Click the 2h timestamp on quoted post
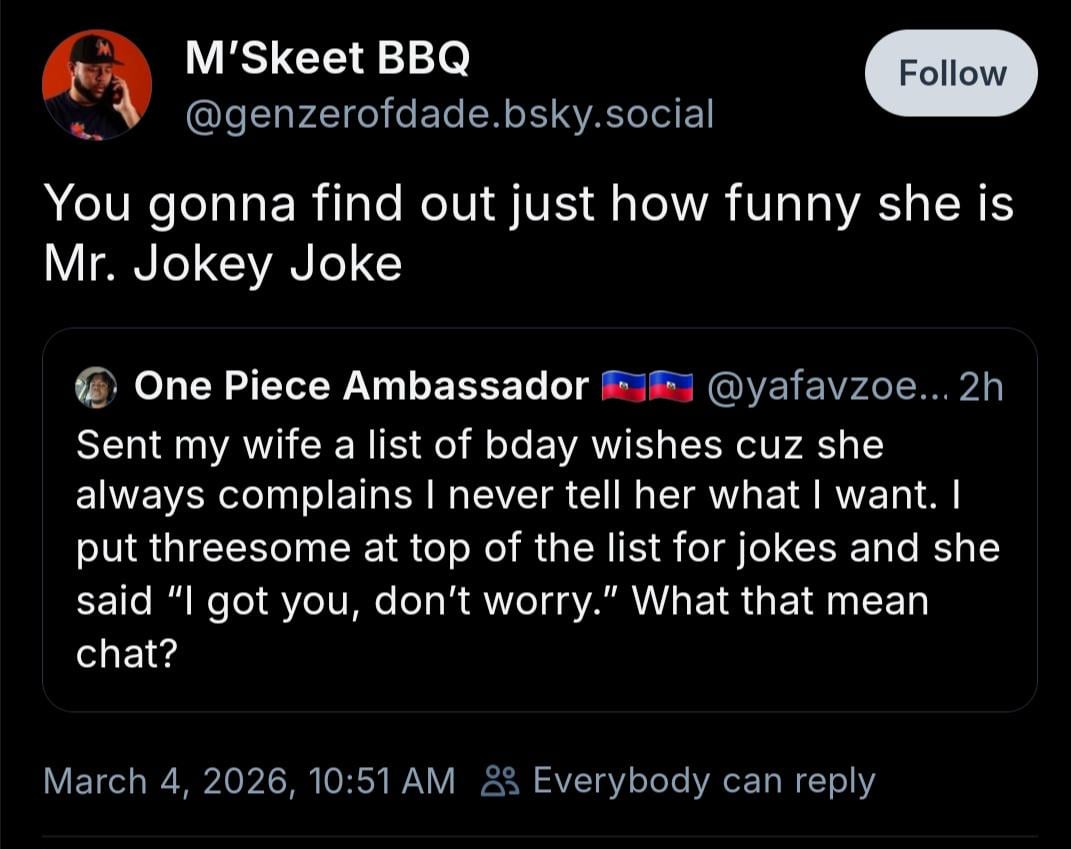1071x849 pixels. click(x=980, y=387)
